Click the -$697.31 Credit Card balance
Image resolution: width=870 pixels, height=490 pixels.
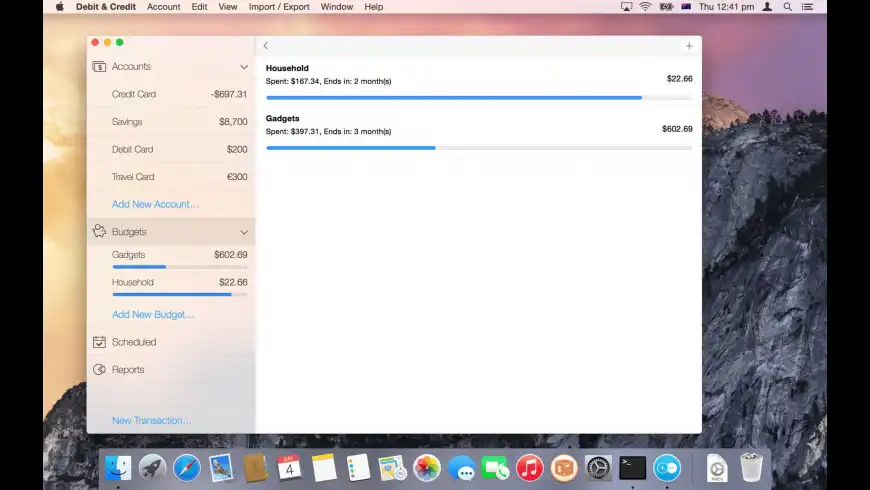[x=229, y=94]
